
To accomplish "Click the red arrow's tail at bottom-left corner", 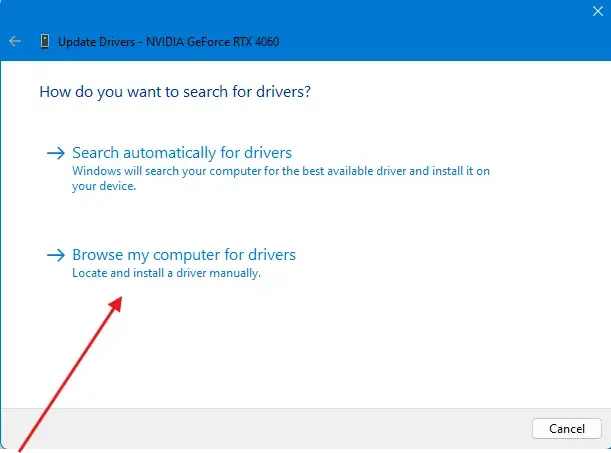I will (x=18, y=446).
